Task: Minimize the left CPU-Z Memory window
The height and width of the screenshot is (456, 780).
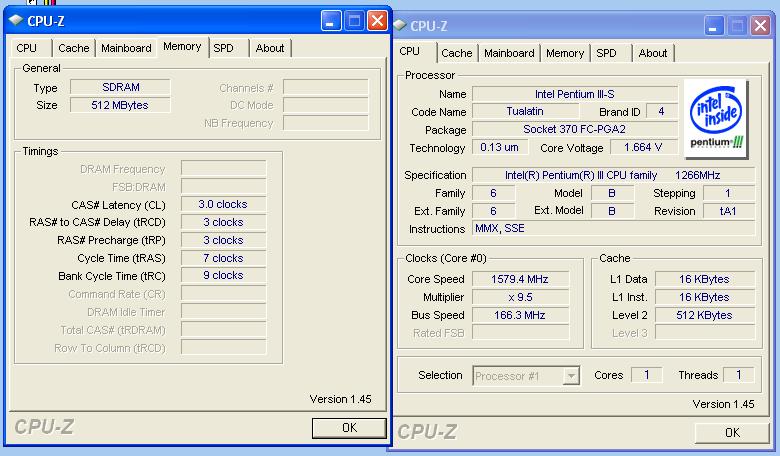Action: pos(331,21)
